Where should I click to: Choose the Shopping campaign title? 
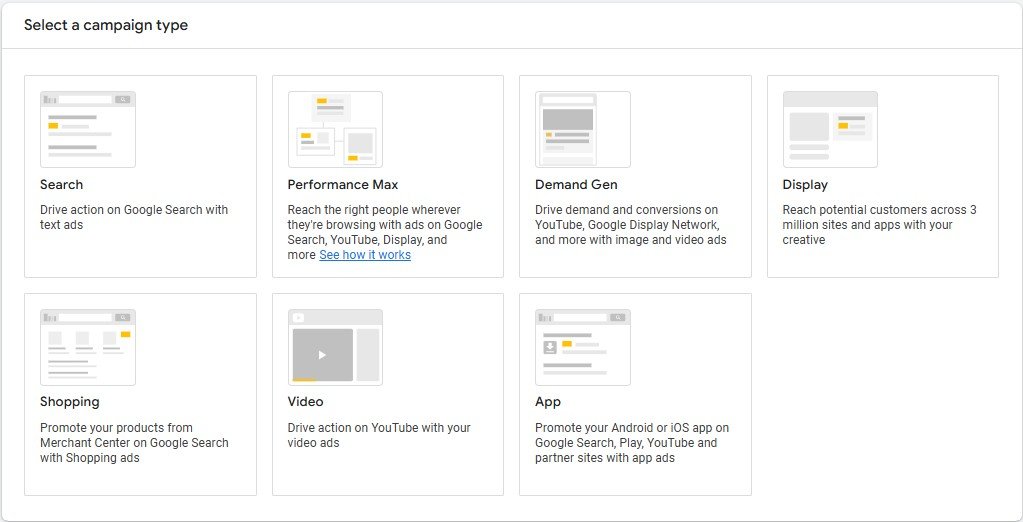pos(70,402)
